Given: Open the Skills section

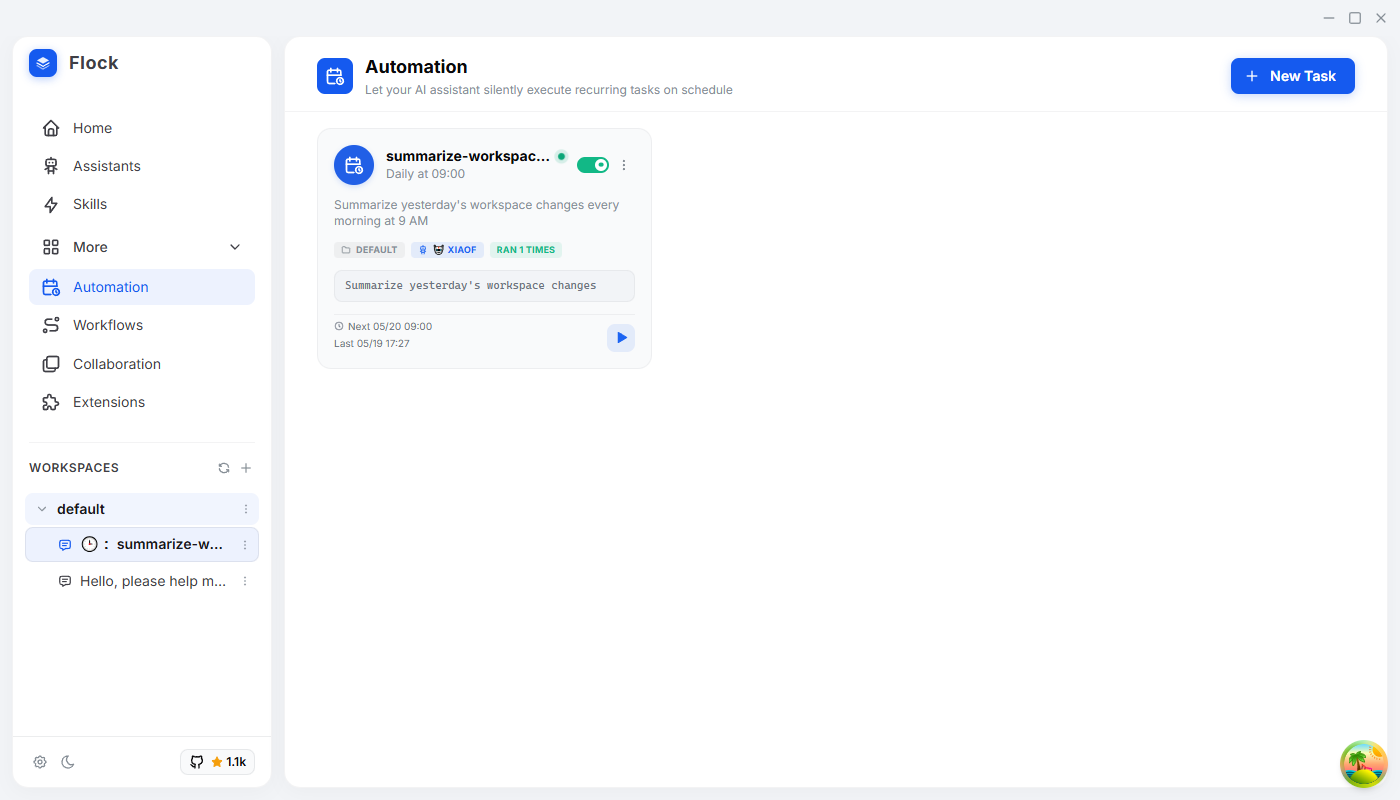Looking at the screenshot, I should [x=142, y=204].
